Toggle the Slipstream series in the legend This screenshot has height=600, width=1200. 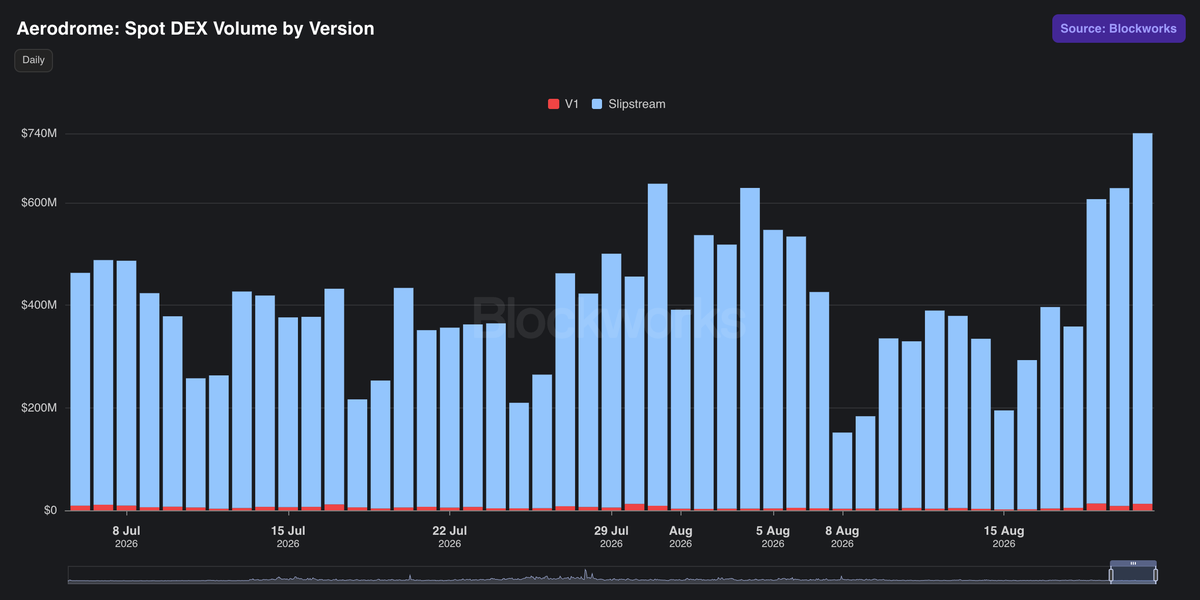pyautogui.click(x=628, y=104)
